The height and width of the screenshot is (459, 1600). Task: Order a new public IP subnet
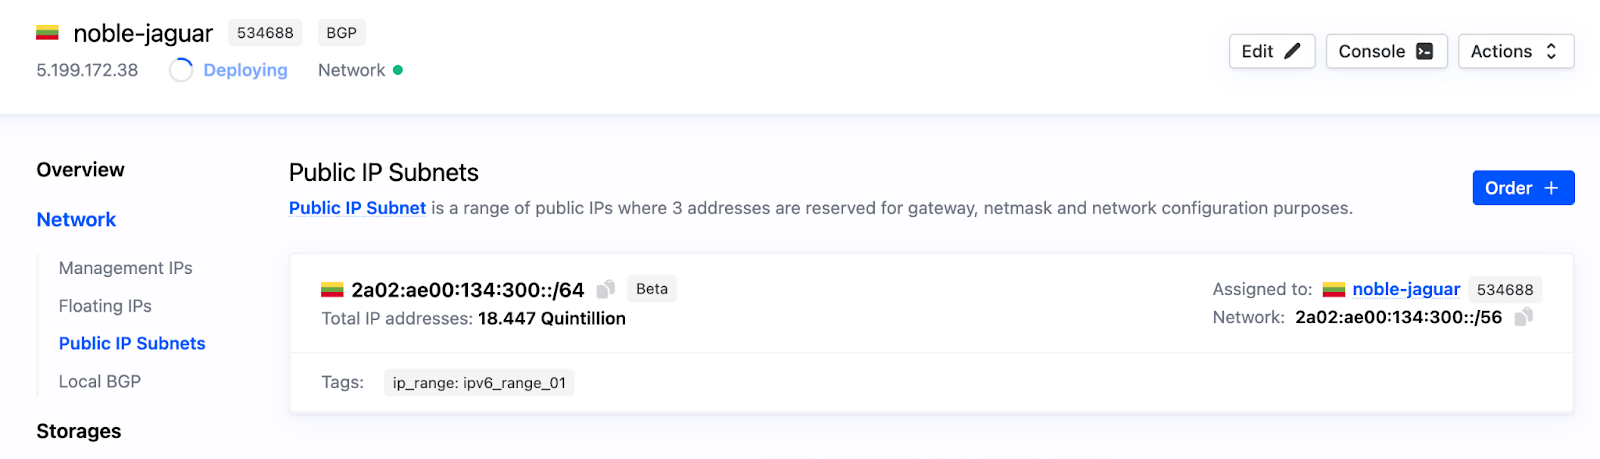(x=1523, y=188)
